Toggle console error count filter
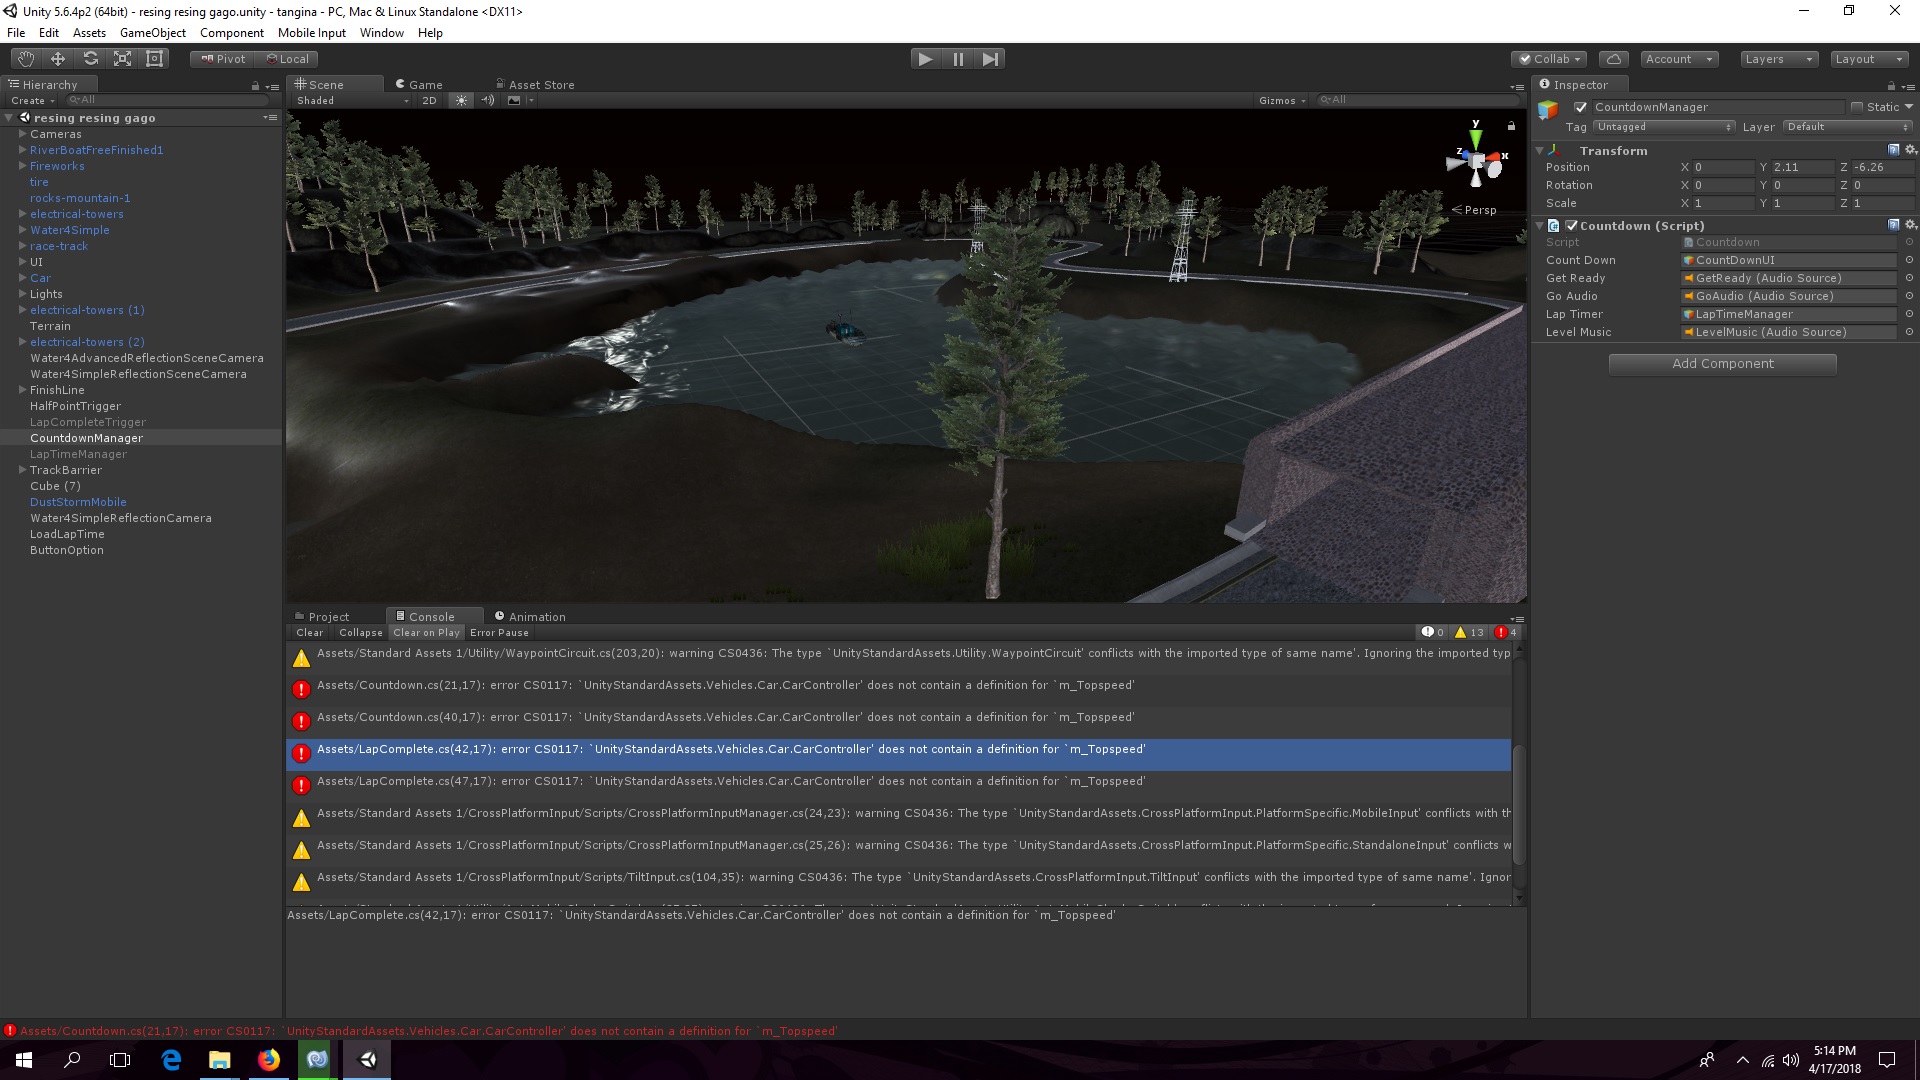 point(1506,632)
